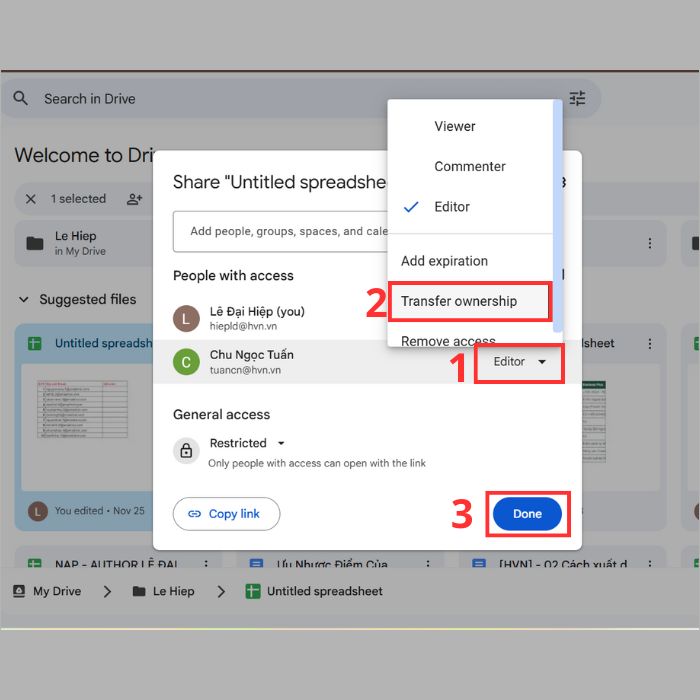Click the lock icon under General access

click(186, 450)
